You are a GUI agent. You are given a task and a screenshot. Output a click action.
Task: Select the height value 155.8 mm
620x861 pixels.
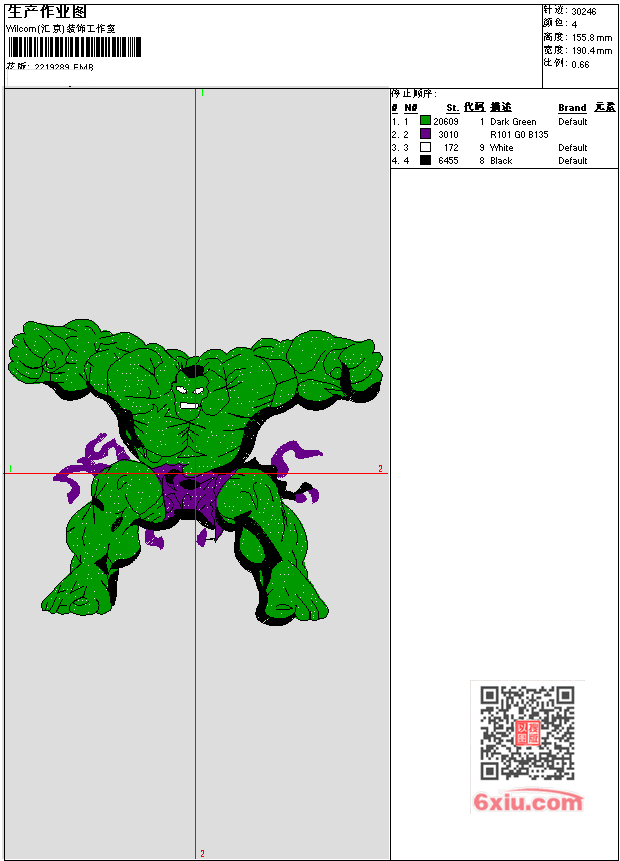point(592,38)
